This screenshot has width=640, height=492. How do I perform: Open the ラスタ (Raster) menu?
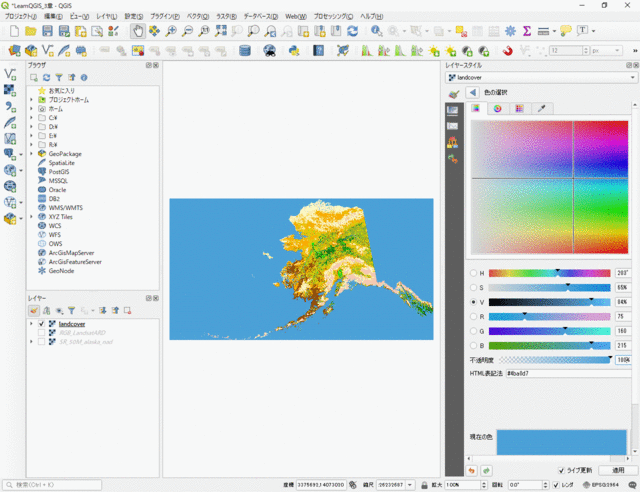226,17
